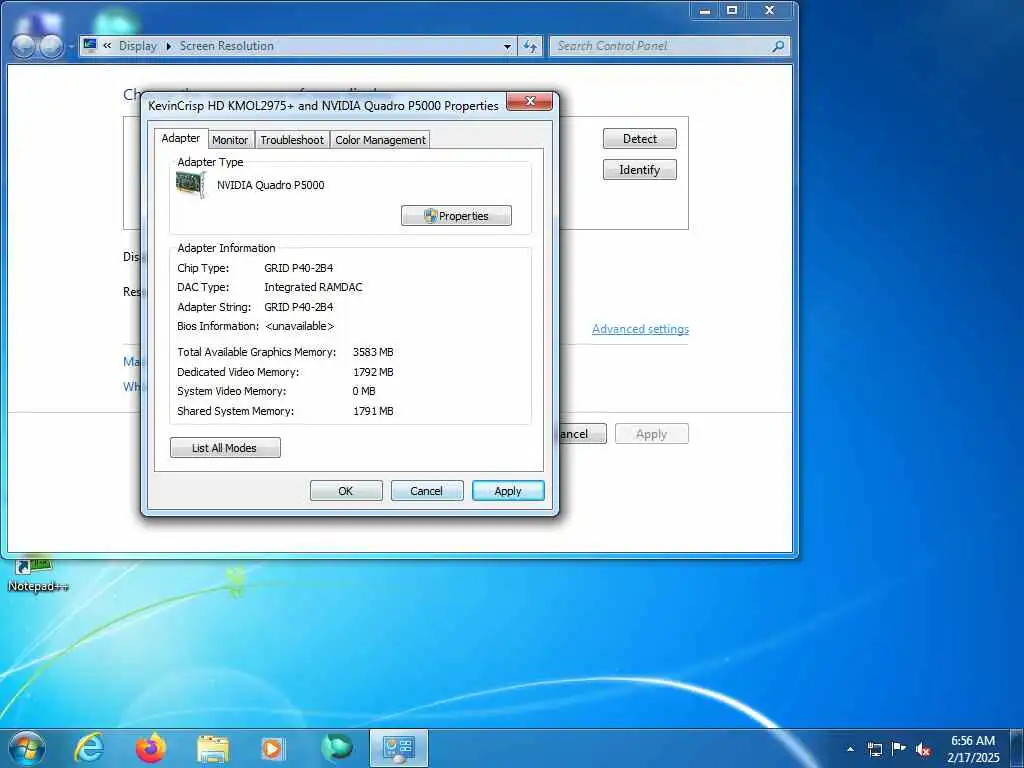Click the Display breadcrumb in address bar
The width and height of the screenshot is (1024, 768).
pyautogui.click(x=138, y=46)
